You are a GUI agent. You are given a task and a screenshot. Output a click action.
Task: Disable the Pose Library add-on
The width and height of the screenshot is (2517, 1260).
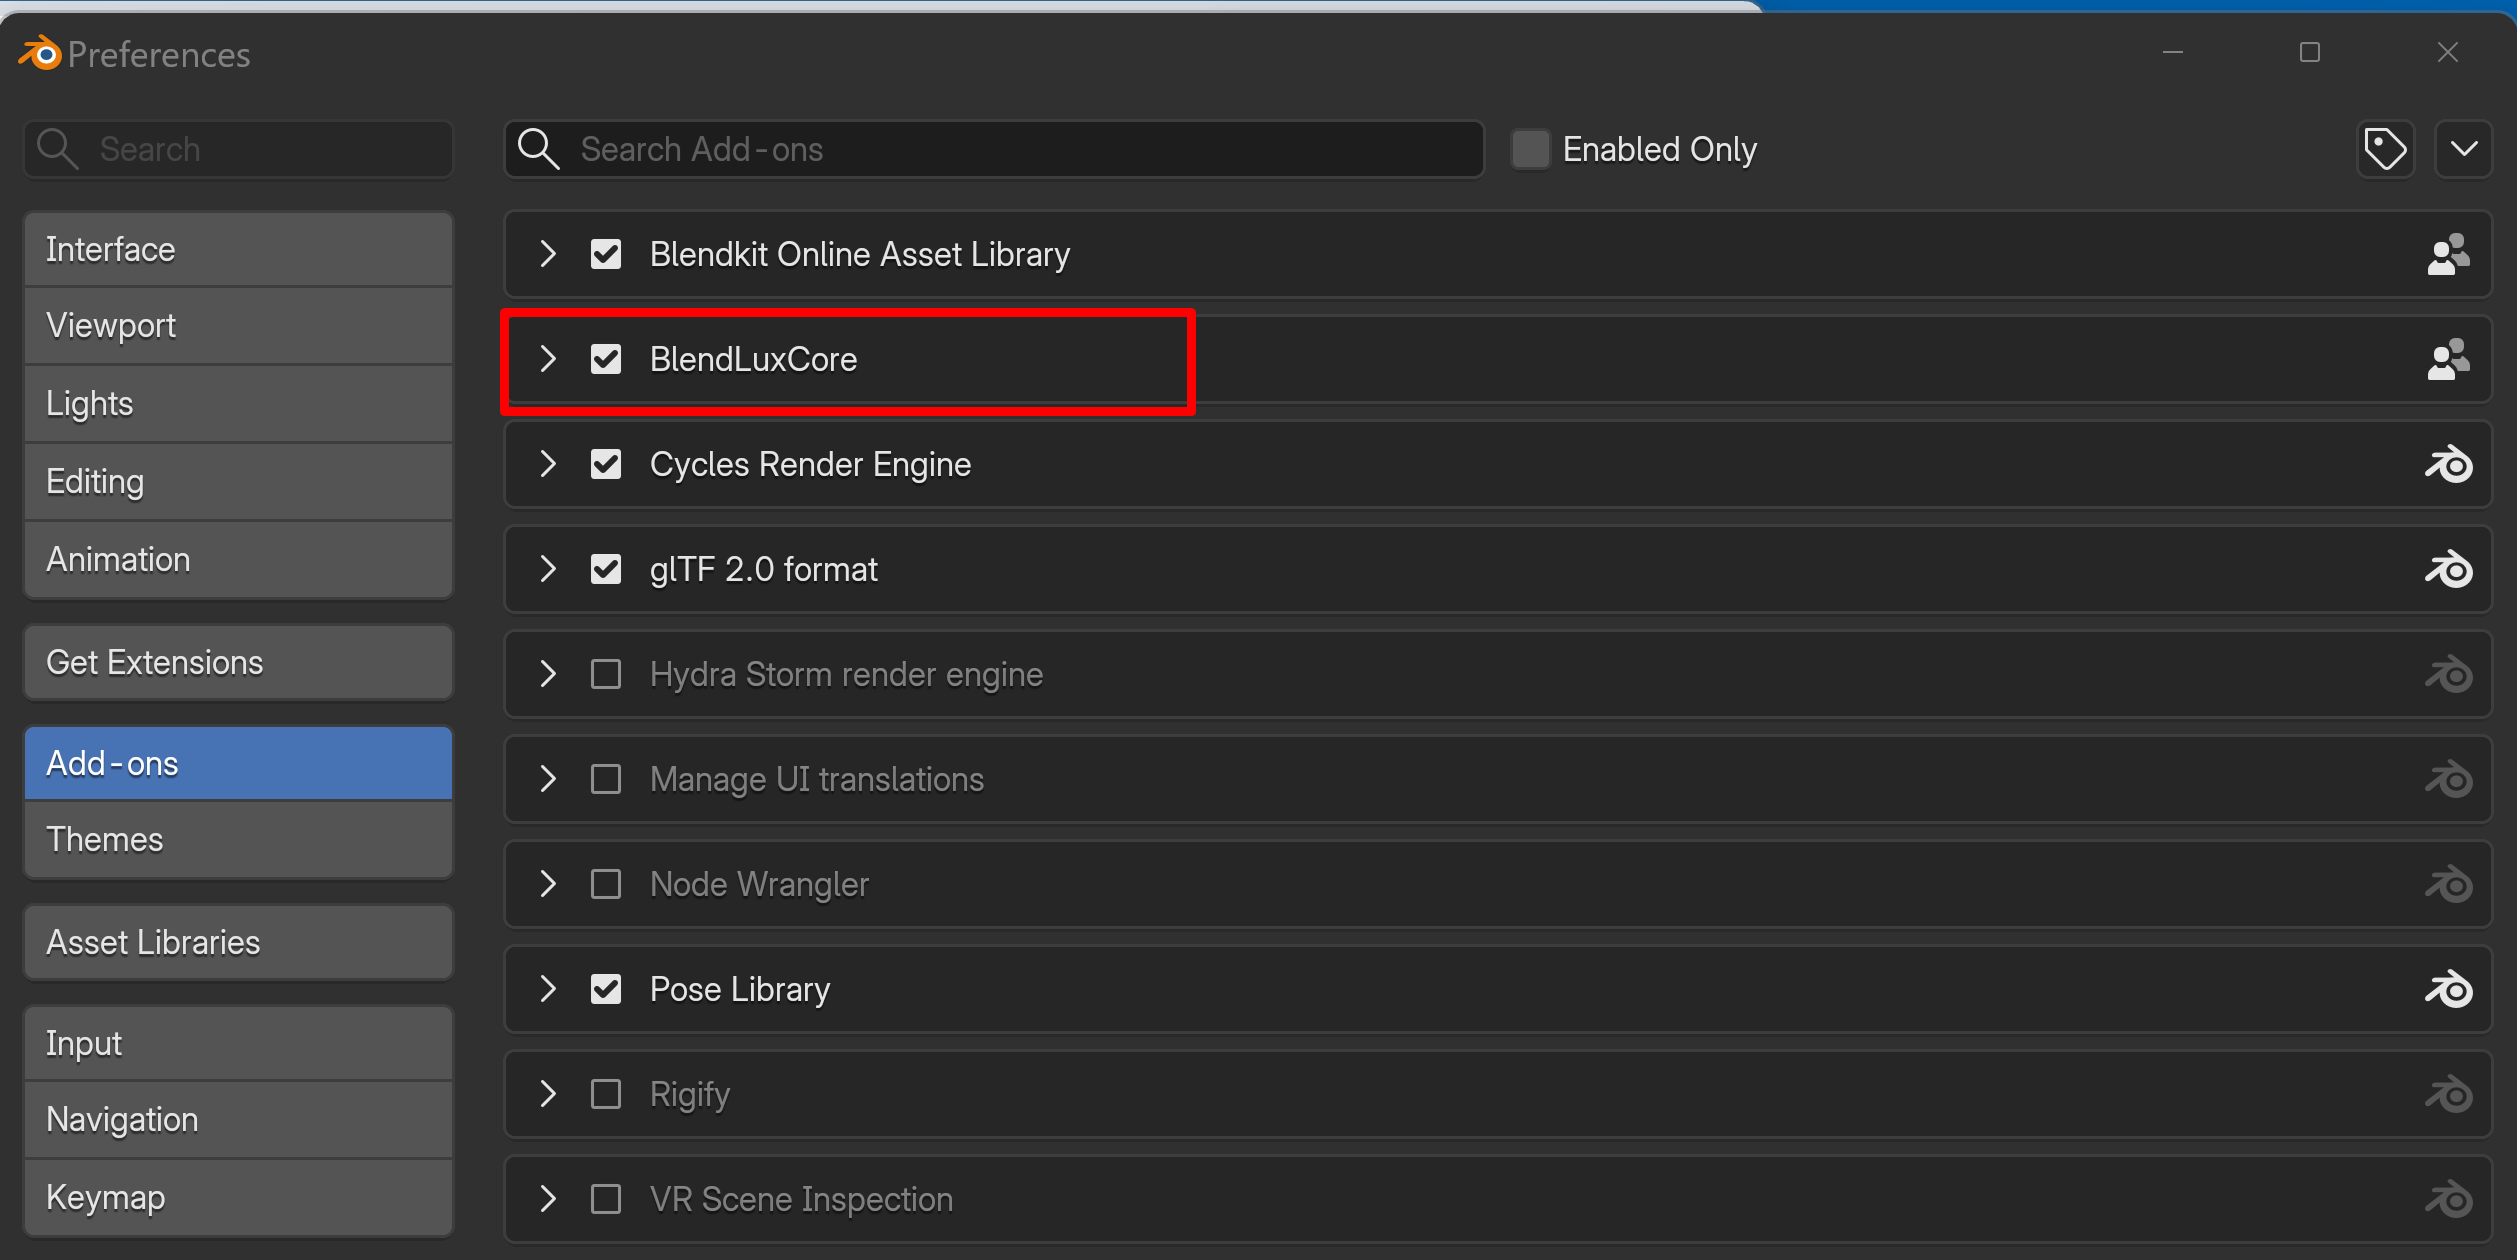pyautogui.click(x=606, y=989)
